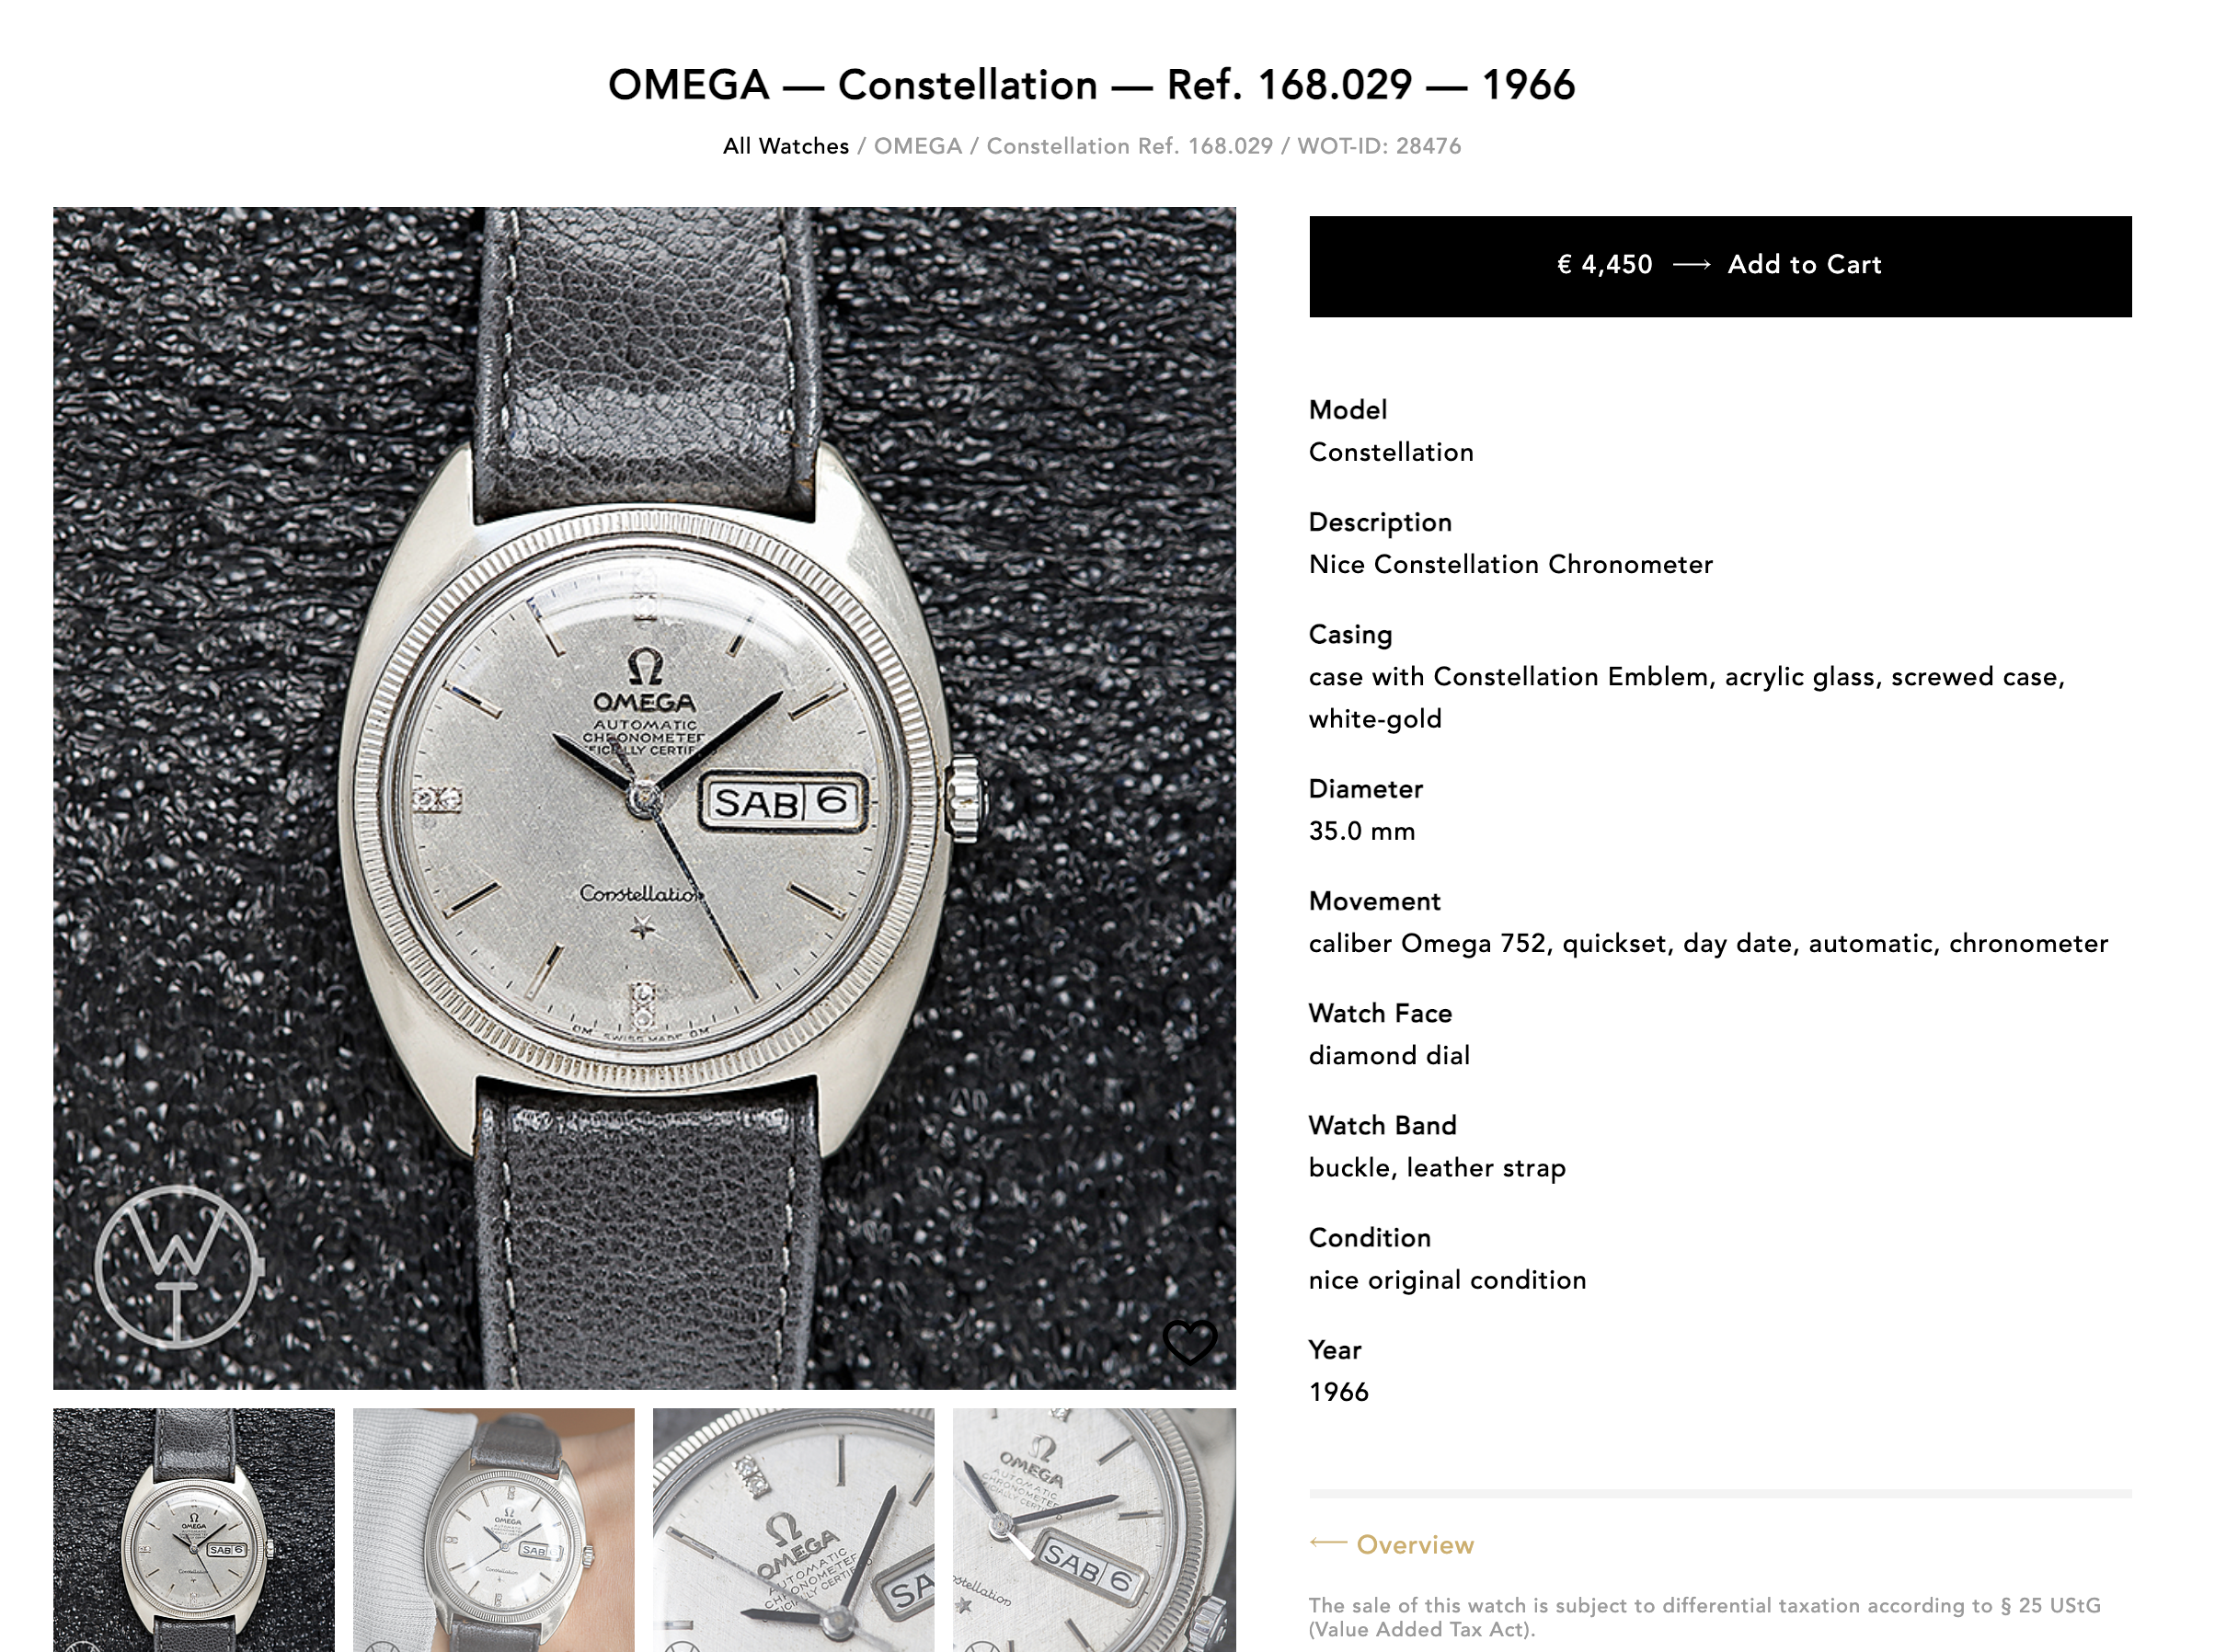Image resolution: width=2226 pixels, height=1652 pixels.
Task: Click the differential taxation note text
Action: pyautogui.click(x=1704, y=1617)
